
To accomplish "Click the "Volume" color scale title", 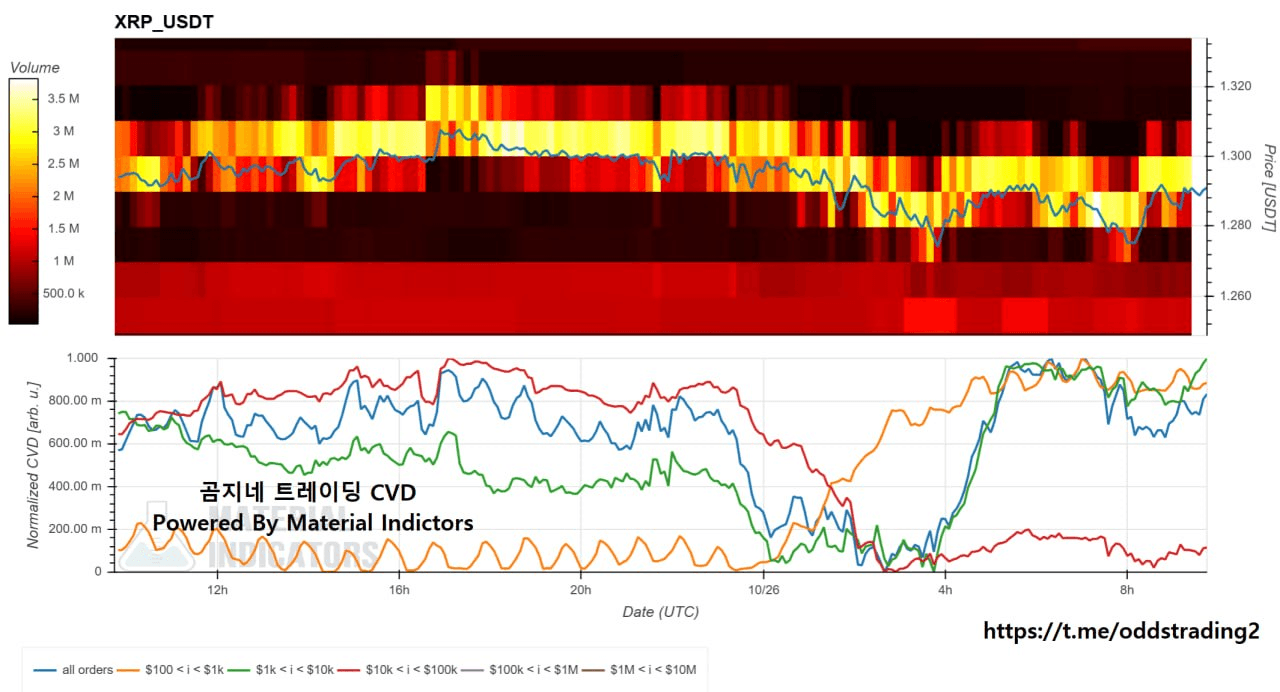I will point(34,68).
